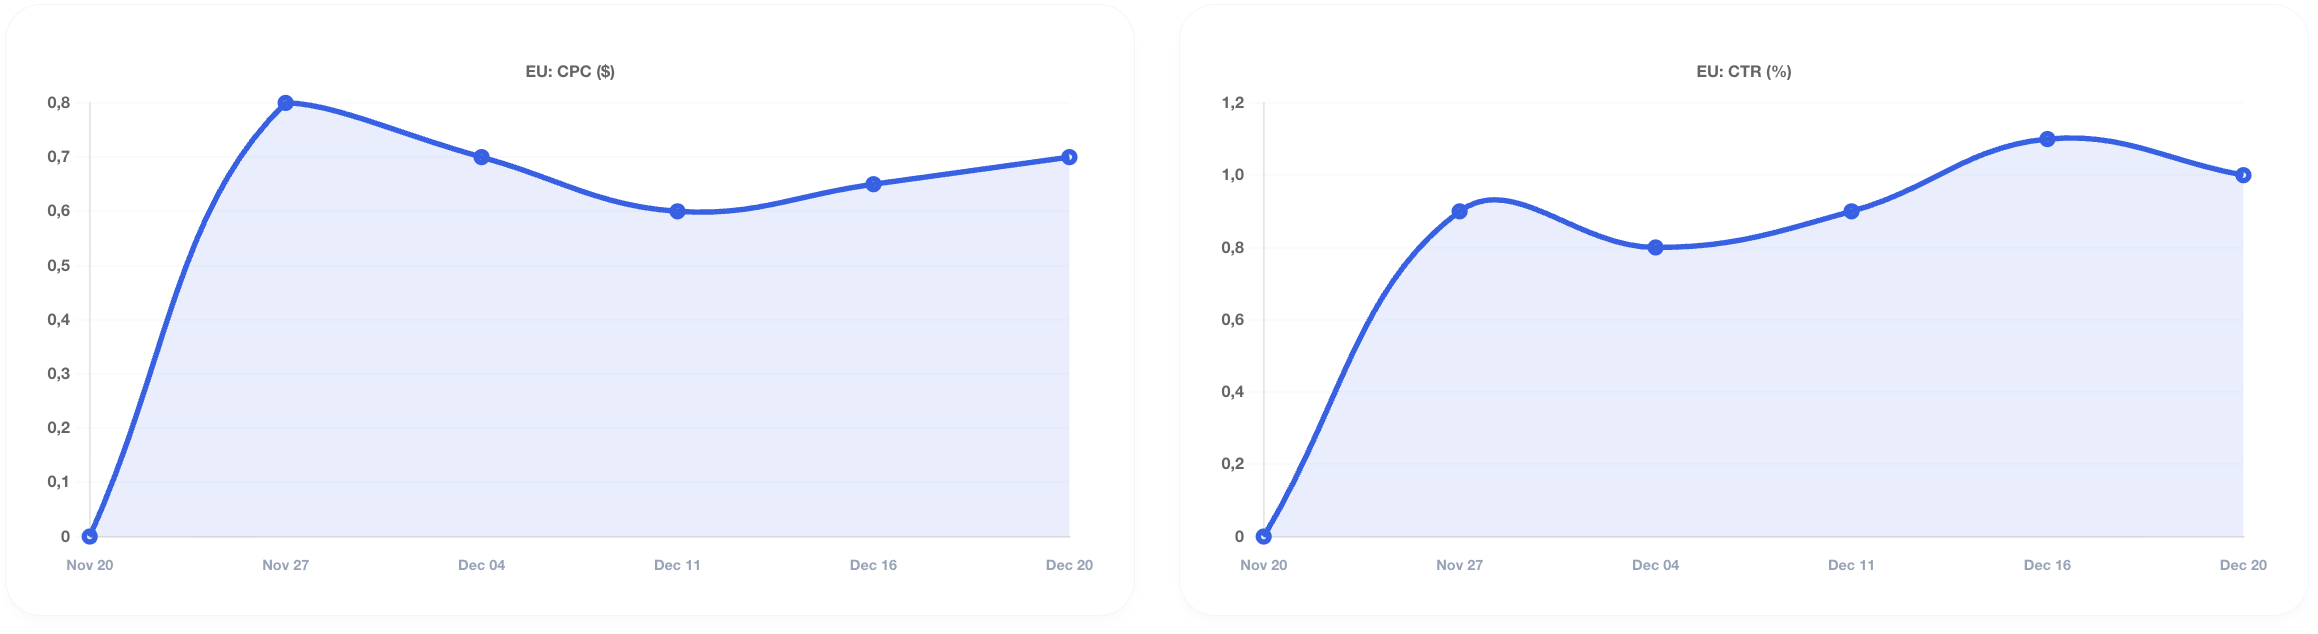Click Dec 04 x-axis label under CTR chart
Screen dimensions: 2318x634
1656,565
